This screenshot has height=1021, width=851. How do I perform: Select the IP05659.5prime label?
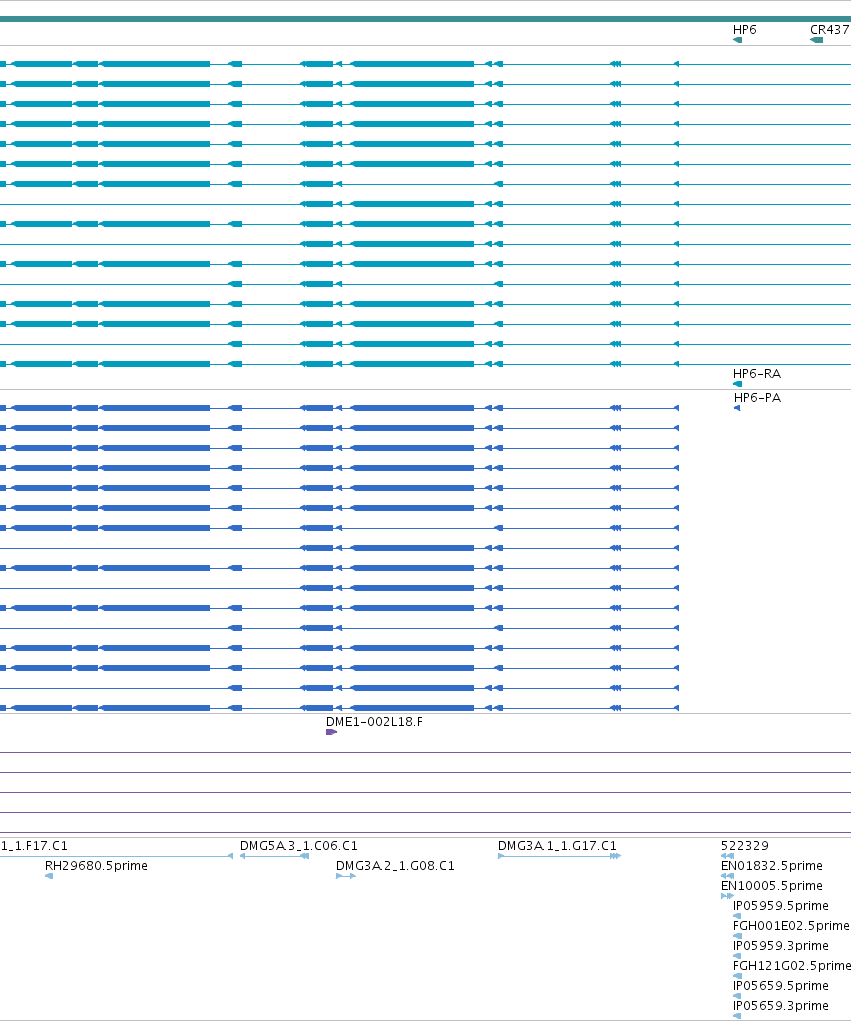pyautogui.click(x=781, y=985)
